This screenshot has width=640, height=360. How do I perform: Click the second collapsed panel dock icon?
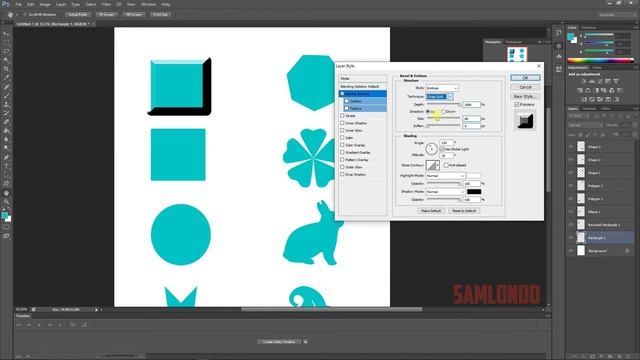click(x=558, y=47)
